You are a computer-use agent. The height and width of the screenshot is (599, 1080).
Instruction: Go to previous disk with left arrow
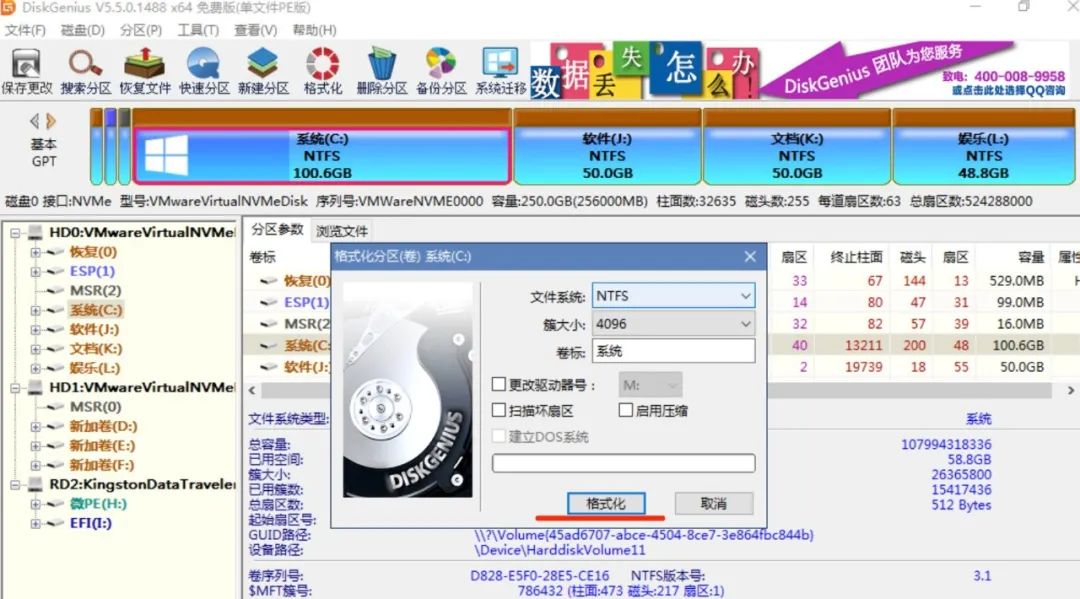point(34,121)
